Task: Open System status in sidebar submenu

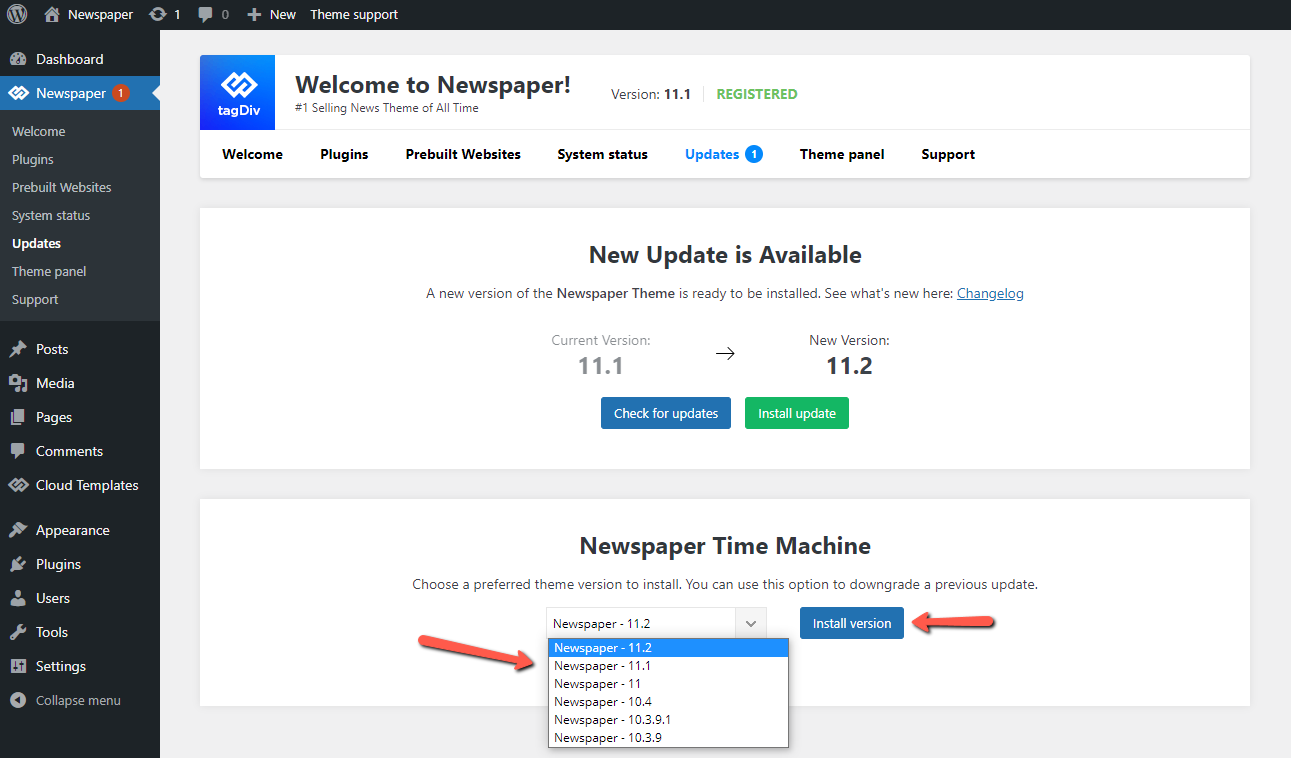Action: coord(51,215)
